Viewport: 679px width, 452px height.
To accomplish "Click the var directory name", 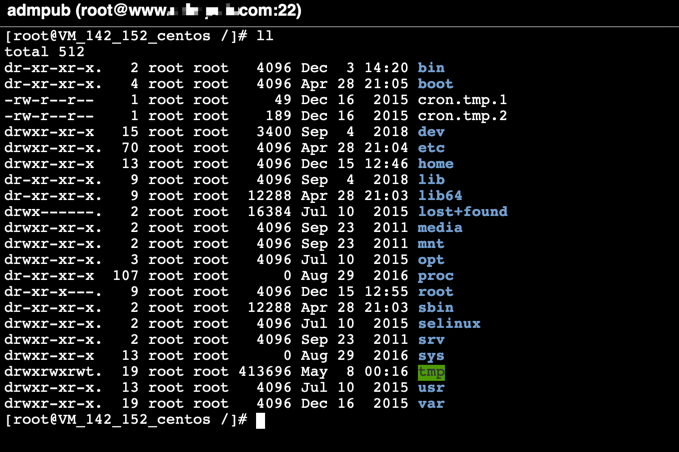I will pos(431,404).
